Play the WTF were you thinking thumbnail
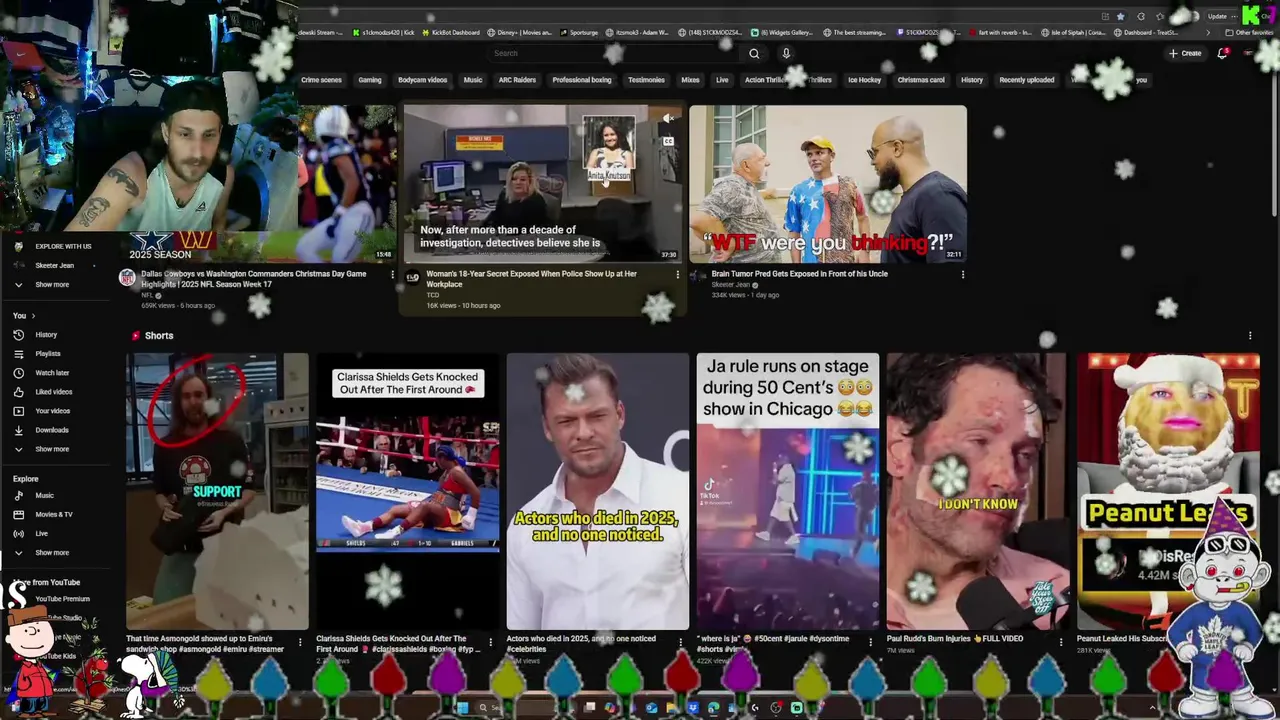 [x=828, y=183]
